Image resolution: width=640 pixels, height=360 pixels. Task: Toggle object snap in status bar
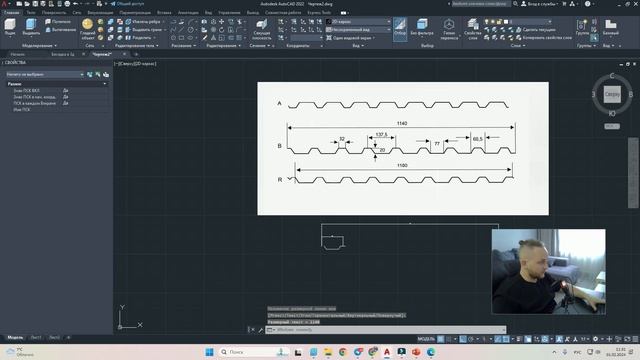pos(506,339)
